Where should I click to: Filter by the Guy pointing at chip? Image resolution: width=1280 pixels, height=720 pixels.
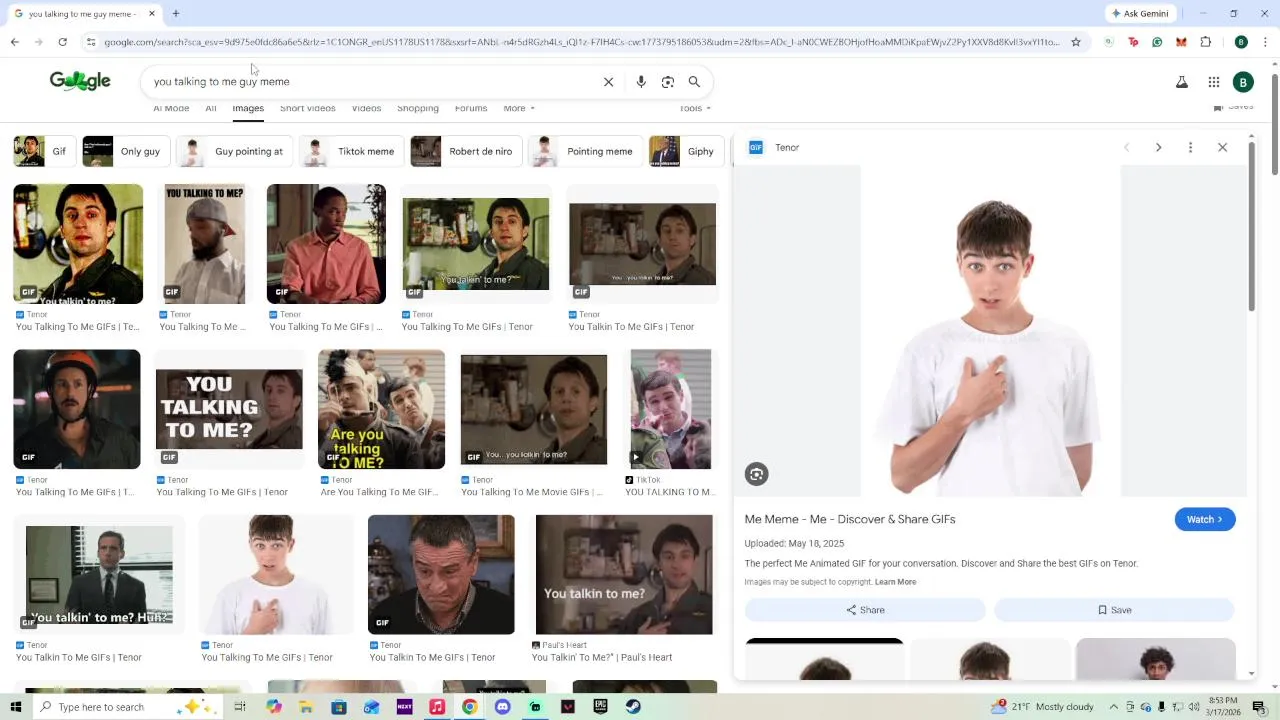point(236,152)
